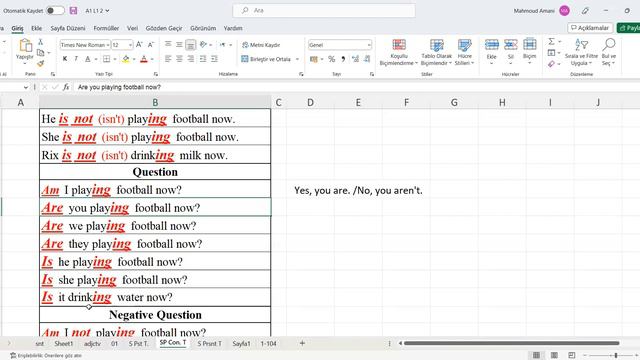Click the Decrease Decimal icon
The image size is (640, 360).
point(367,59)
